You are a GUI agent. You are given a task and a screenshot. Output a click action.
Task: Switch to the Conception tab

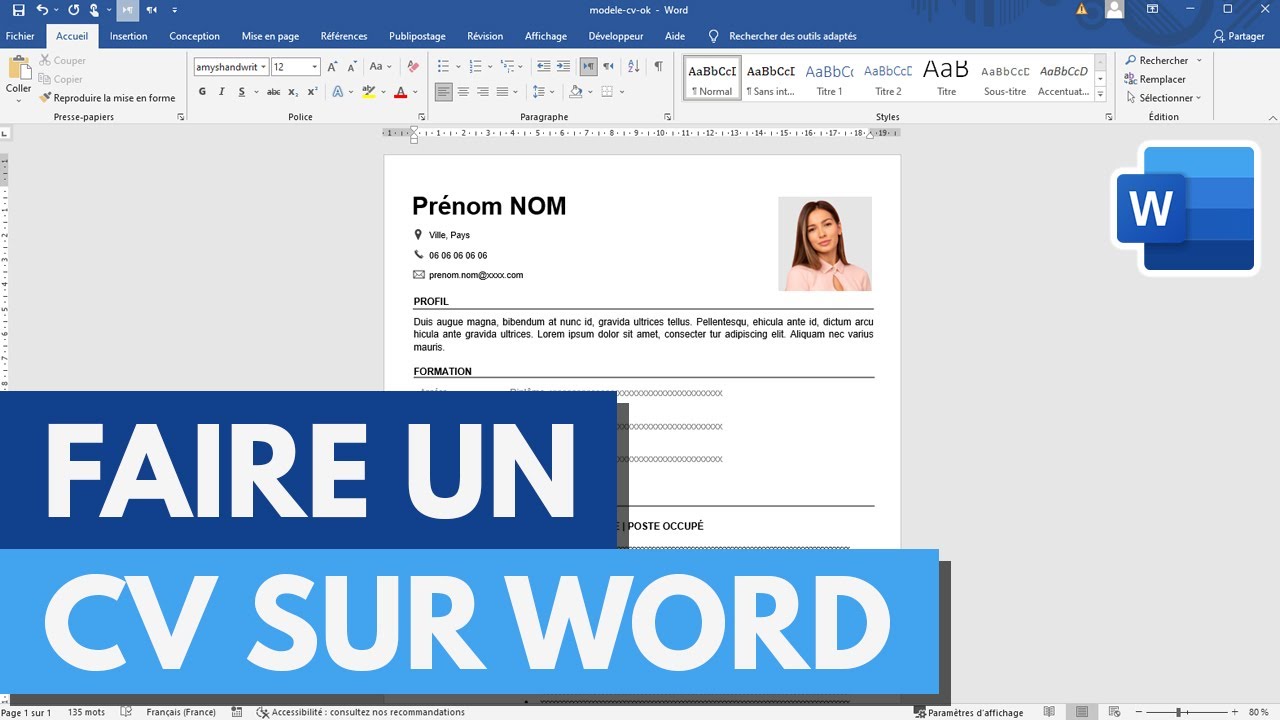[x=194, y=36]
